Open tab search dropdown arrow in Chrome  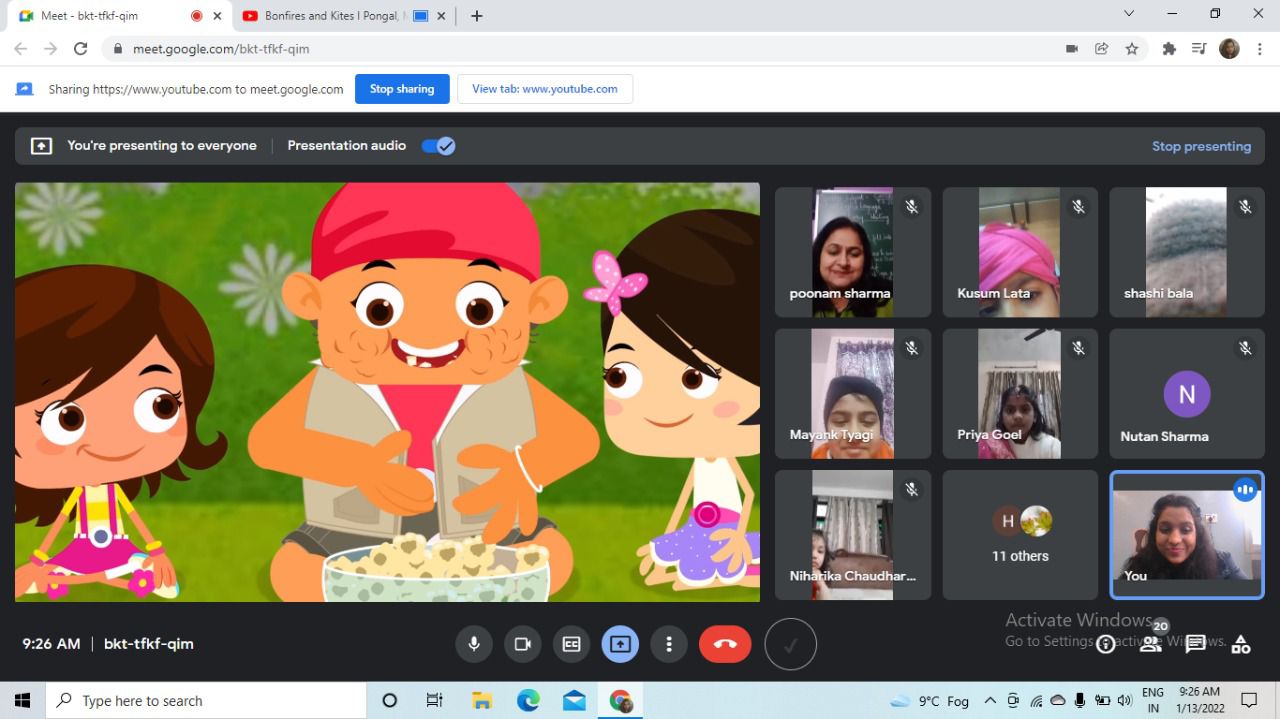tap(1129, 14)
